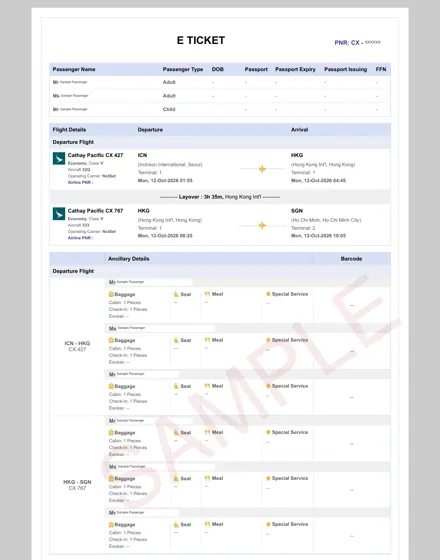The height and width of the screenshot is (560, 440).
Task: Click the Layover: 3h 35m, Hong Kong Int'l text
Action: 220,197
